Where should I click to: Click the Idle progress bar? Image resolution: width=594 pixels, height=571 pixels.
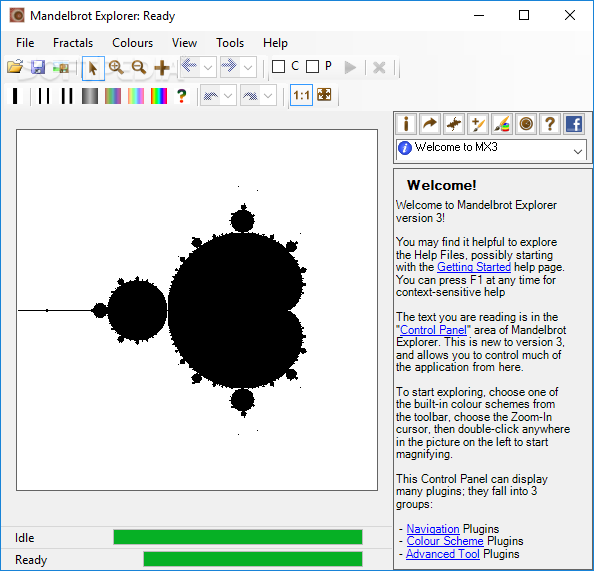pyautogui.click(x=238, y=537)
